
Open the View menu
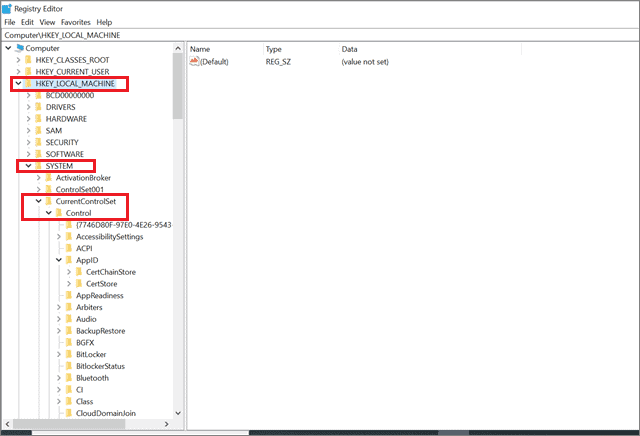47,22
